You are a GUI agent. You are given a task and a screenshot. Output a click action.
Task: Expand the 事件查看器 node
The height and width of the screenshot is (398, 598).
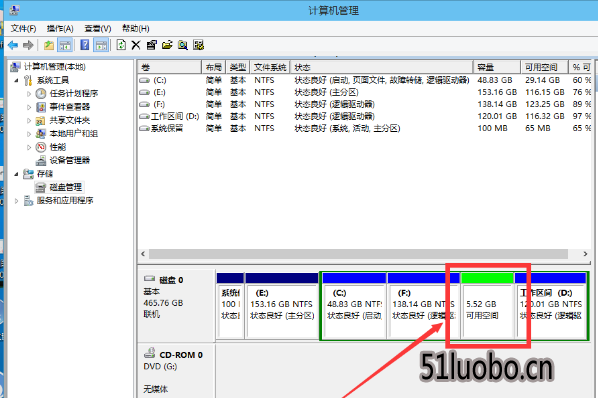tap(29, 107)
